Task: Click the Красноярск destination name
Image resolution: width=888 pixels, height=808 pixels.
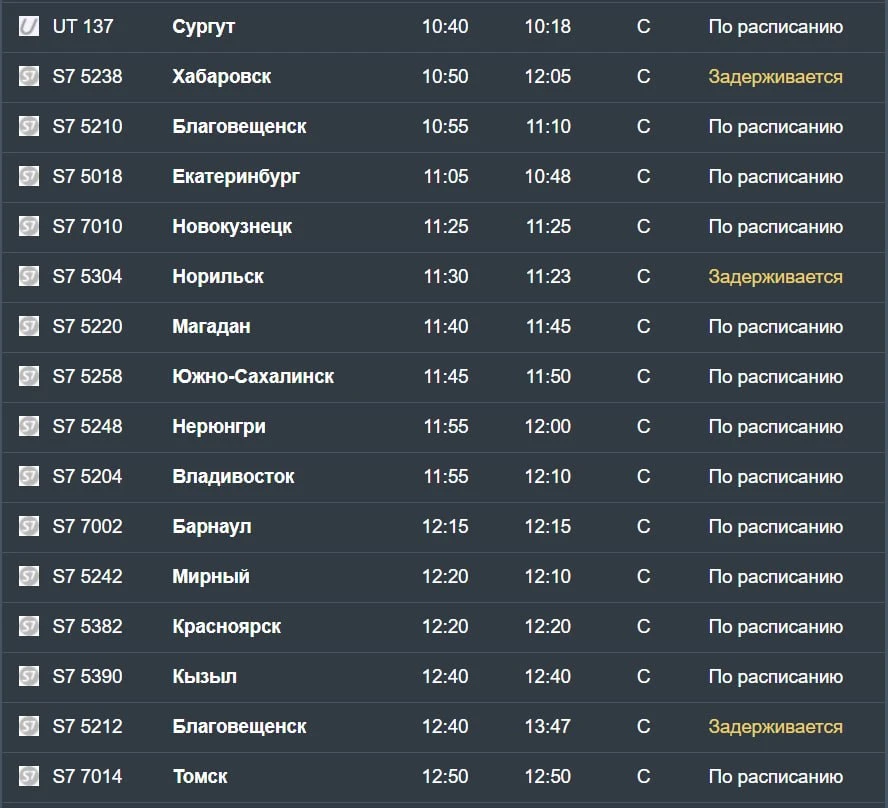Action: 227,626
